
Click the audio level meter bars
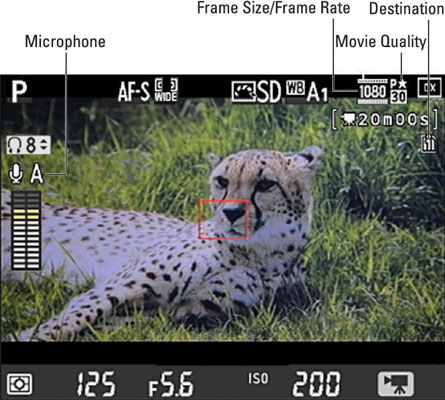[26, 230]
